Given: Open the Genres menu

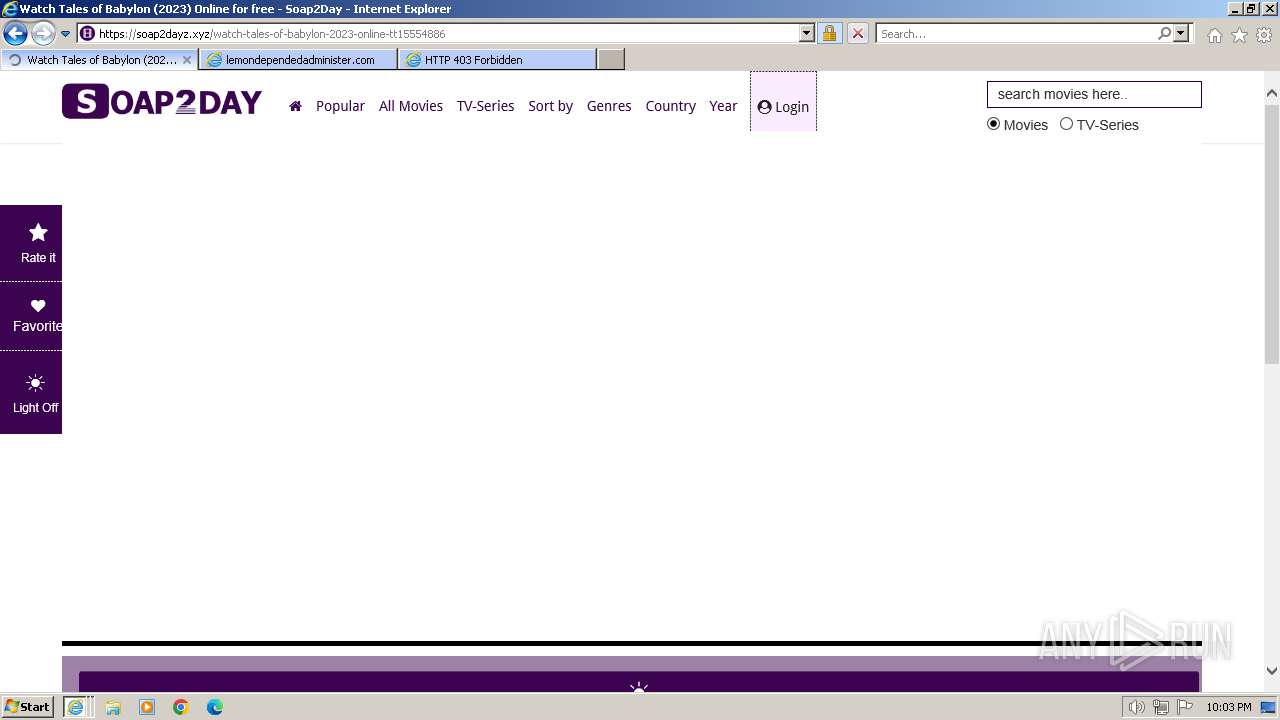Looking at the screenshot, I should (609, 106).
